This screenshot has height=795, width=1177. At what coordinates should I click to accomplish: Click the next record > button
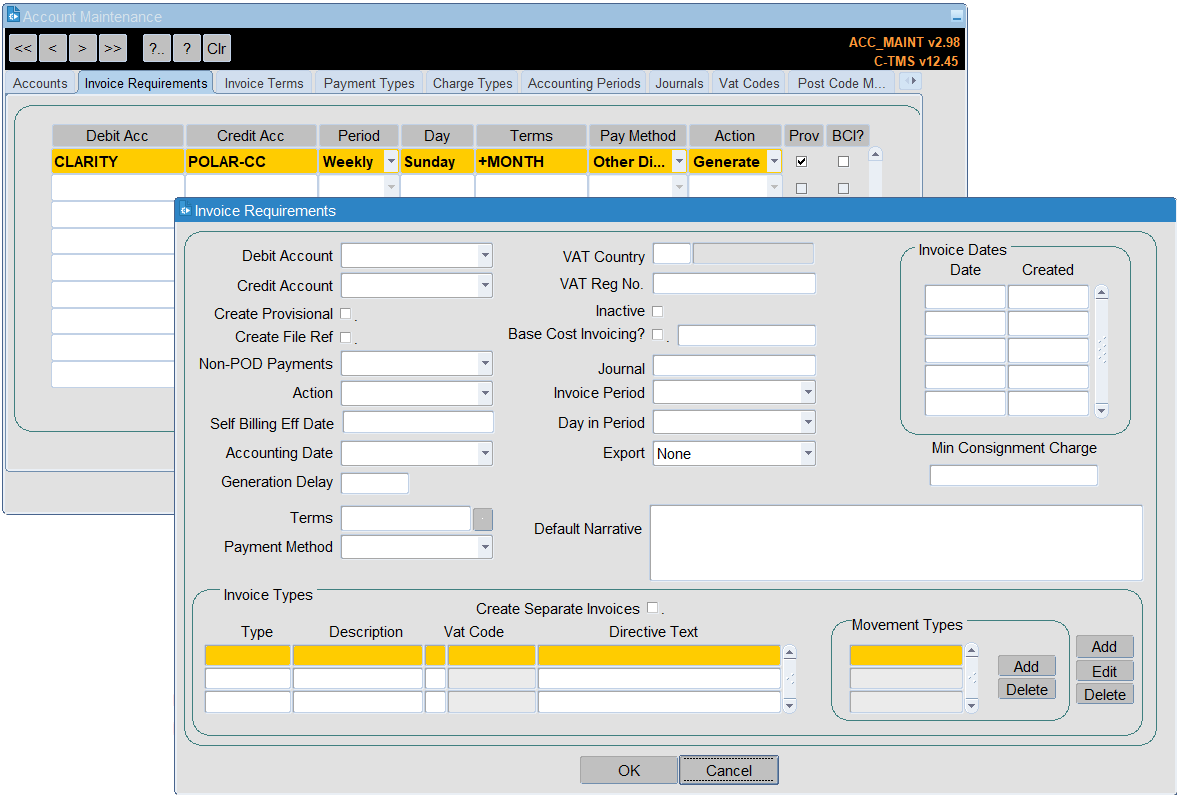tap(83, 48)
